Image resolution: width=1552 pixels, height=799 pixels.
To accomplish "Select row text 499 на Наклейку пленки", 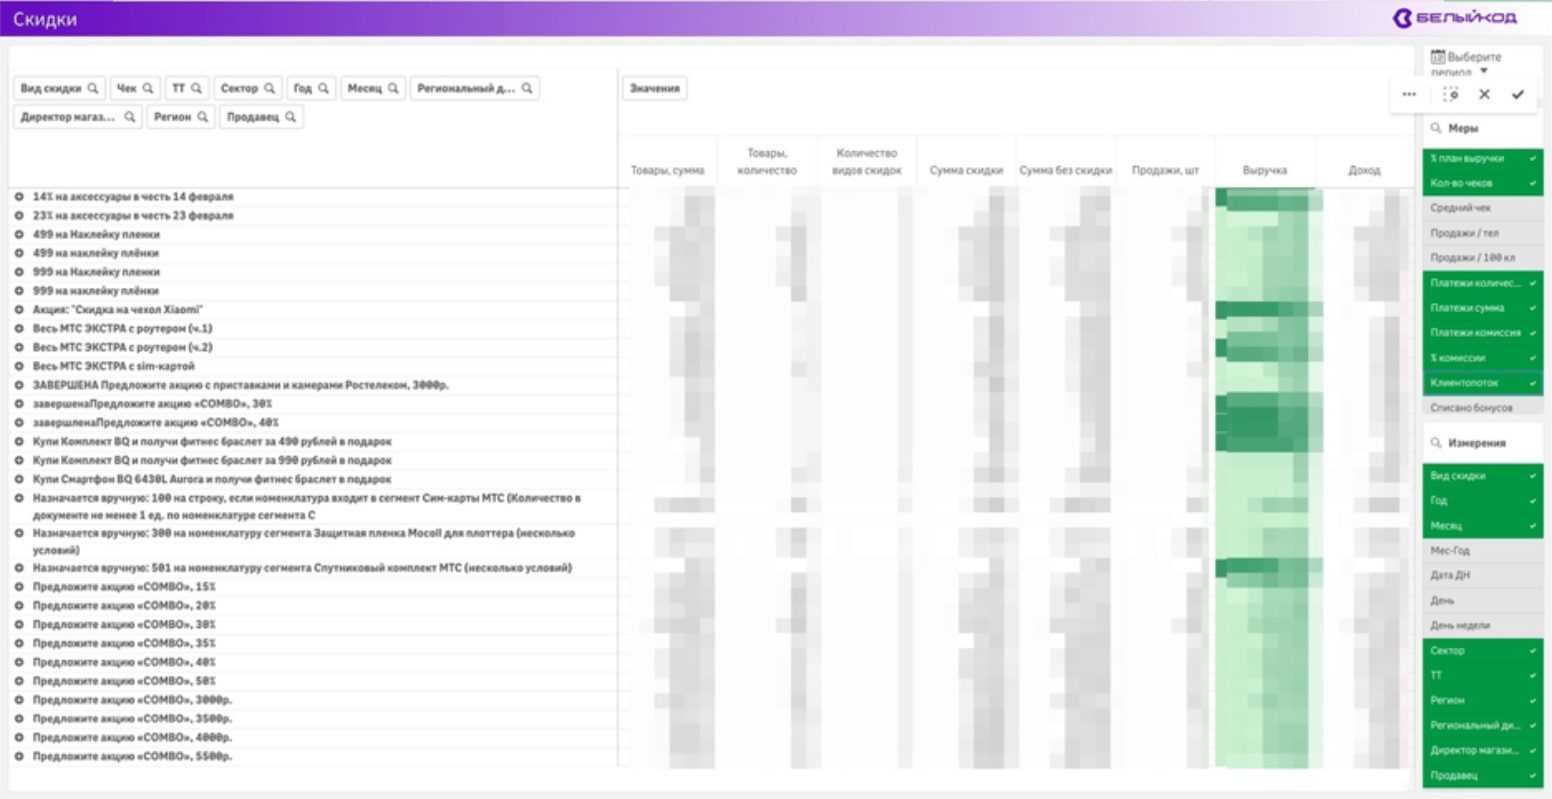I will point(96,234).
